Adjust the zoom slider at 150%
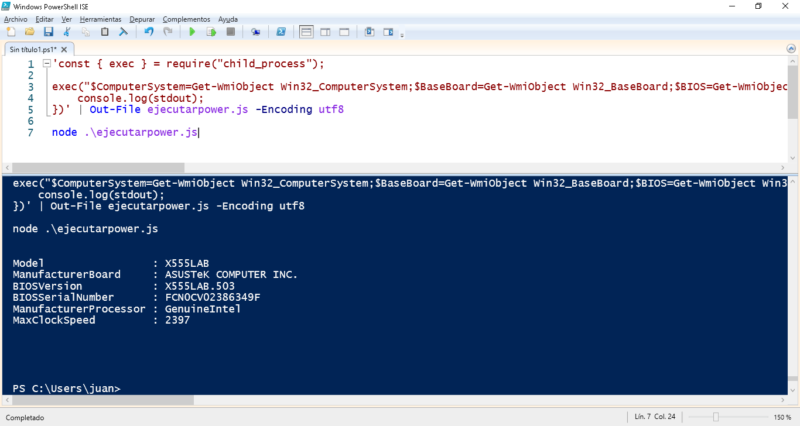The height and width of the screenshot is (426, 800). point(716,417)
